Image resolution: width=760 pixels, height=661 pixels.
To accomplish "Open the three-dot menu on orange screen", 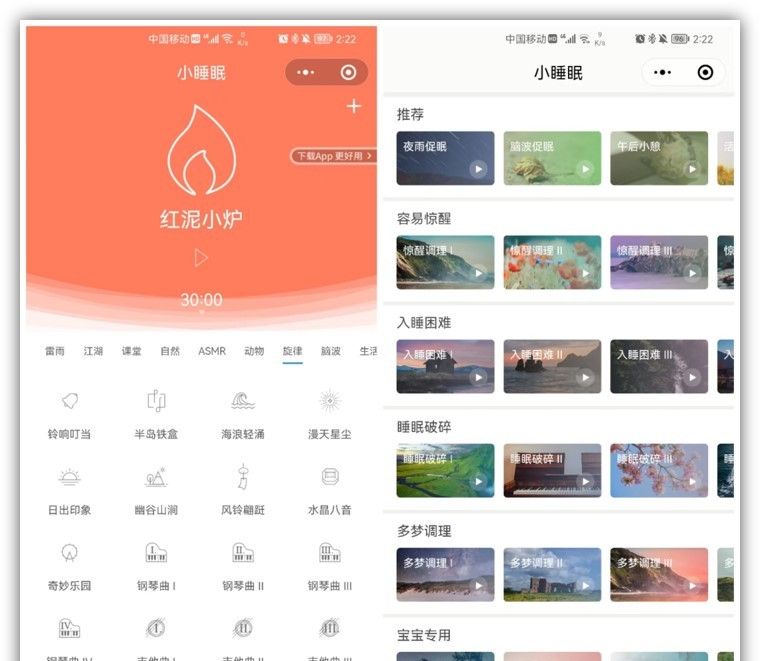I will tap(305, 73).
